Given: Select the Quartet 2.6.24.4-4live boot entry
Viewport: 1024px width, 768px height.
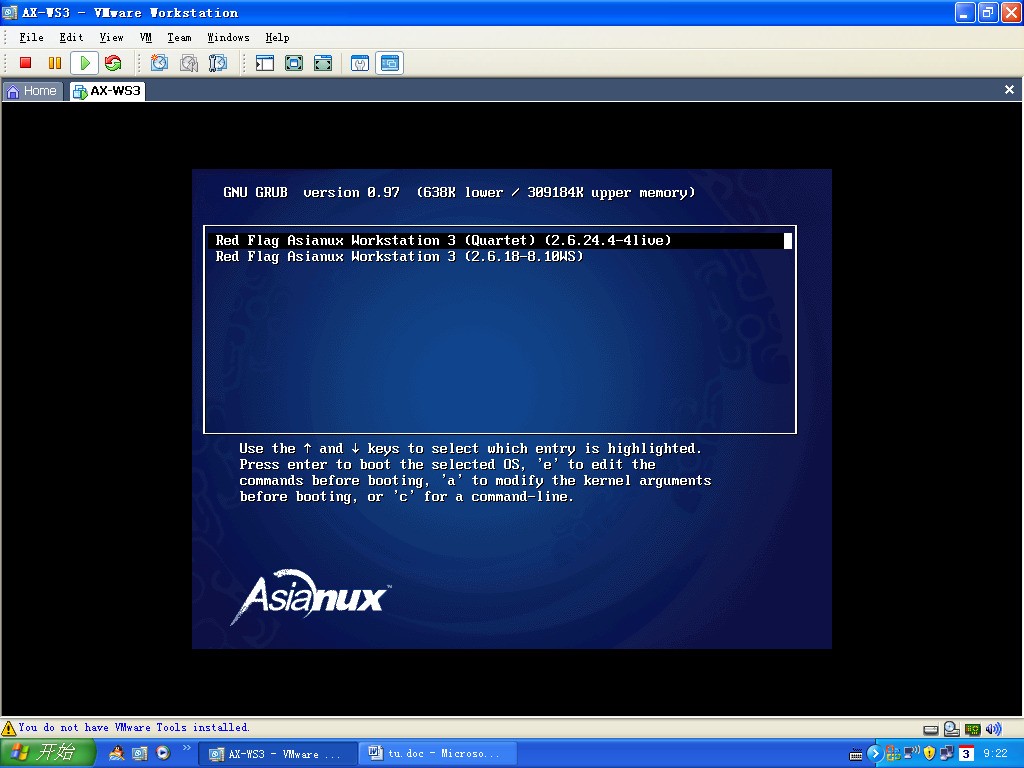Looking at the screenshot, I should (500, 240).
